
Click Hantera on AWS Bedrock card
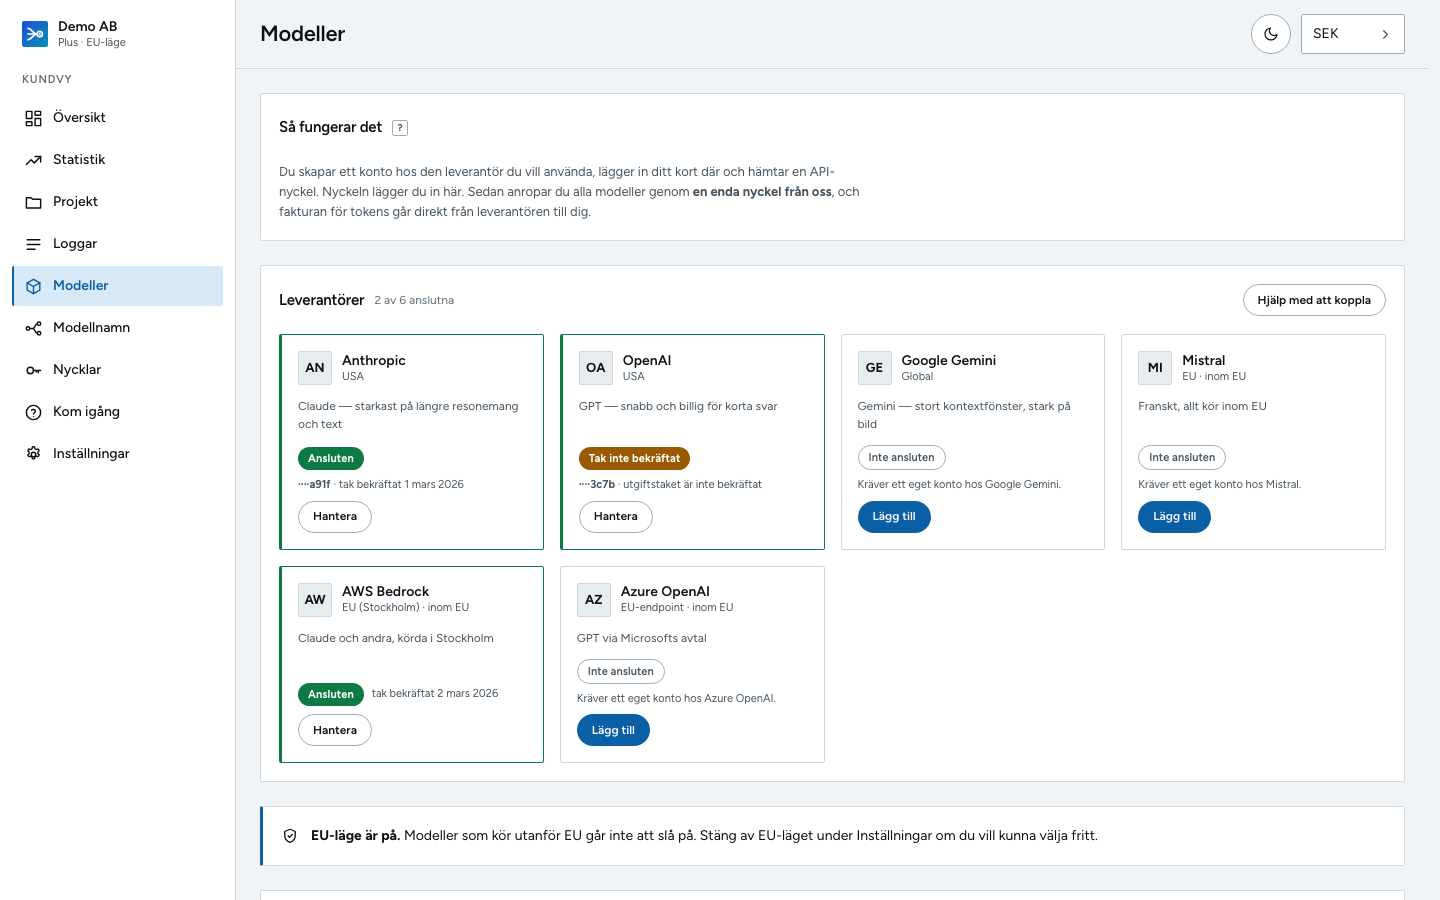click(x=335, y=730)
